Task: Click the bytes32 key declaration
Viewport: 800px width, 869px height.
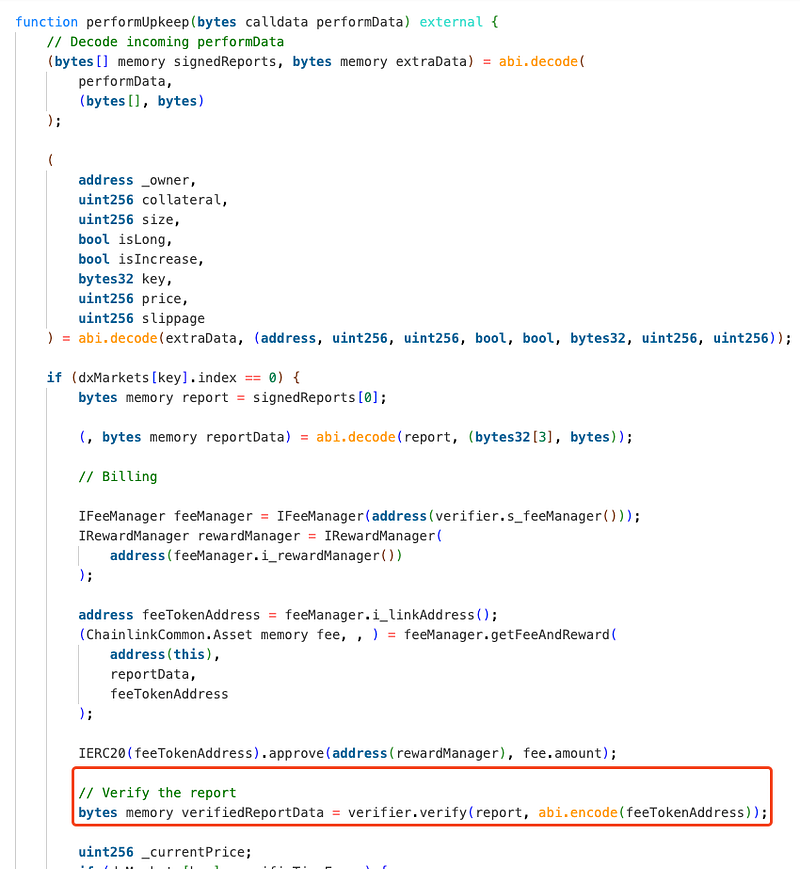Action: point(125,279)
